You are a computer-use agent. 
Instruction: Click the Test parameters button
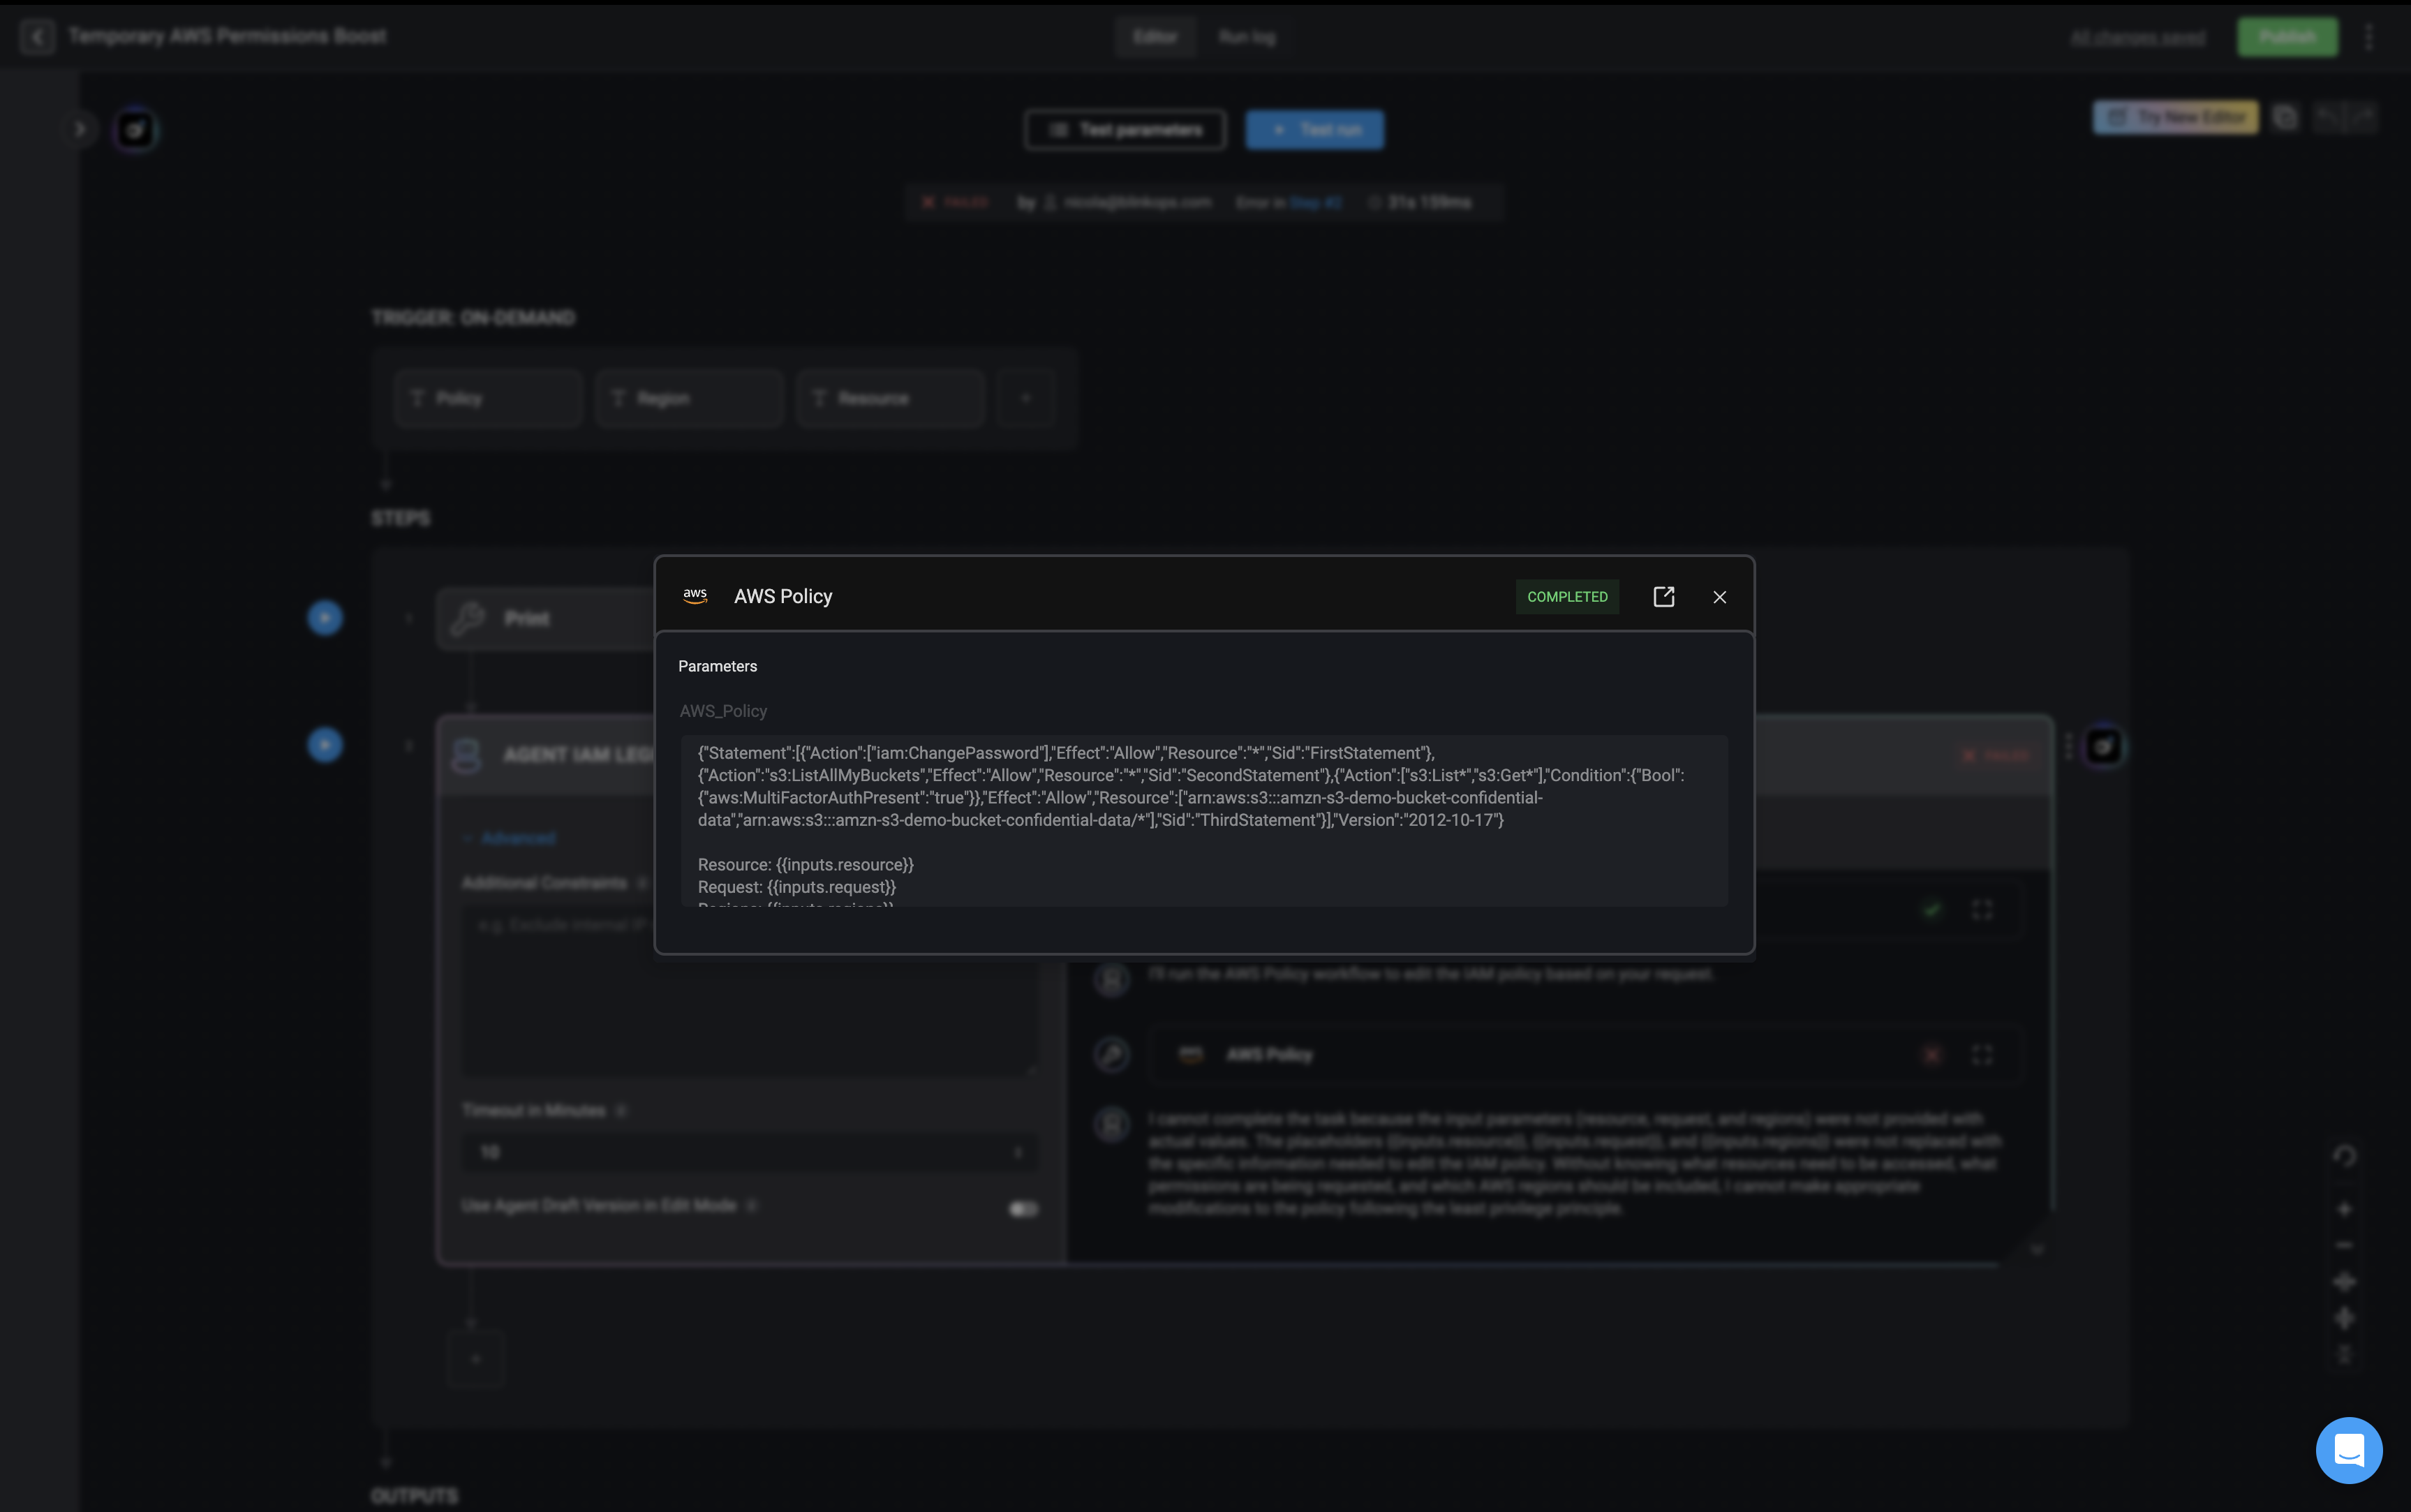click(1125, 130)
